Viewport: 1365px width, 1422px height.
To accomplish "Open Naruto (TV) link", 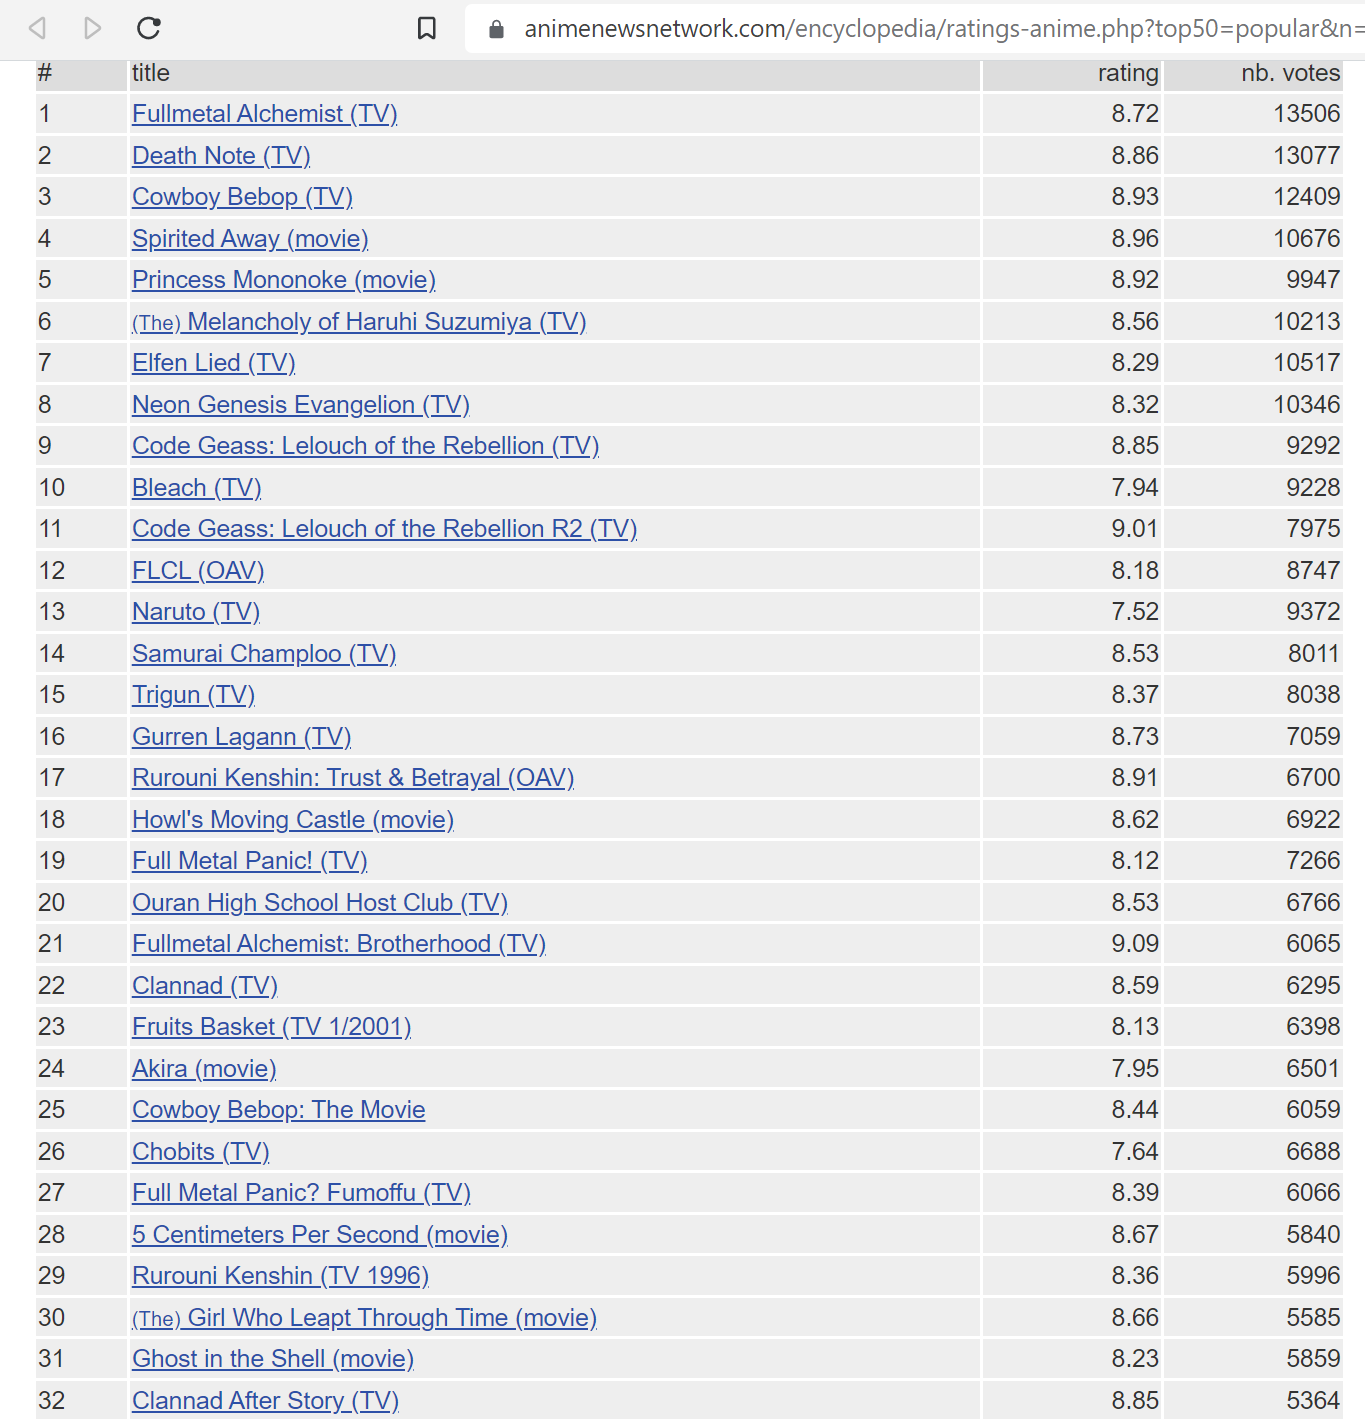I will coord(196,612).
